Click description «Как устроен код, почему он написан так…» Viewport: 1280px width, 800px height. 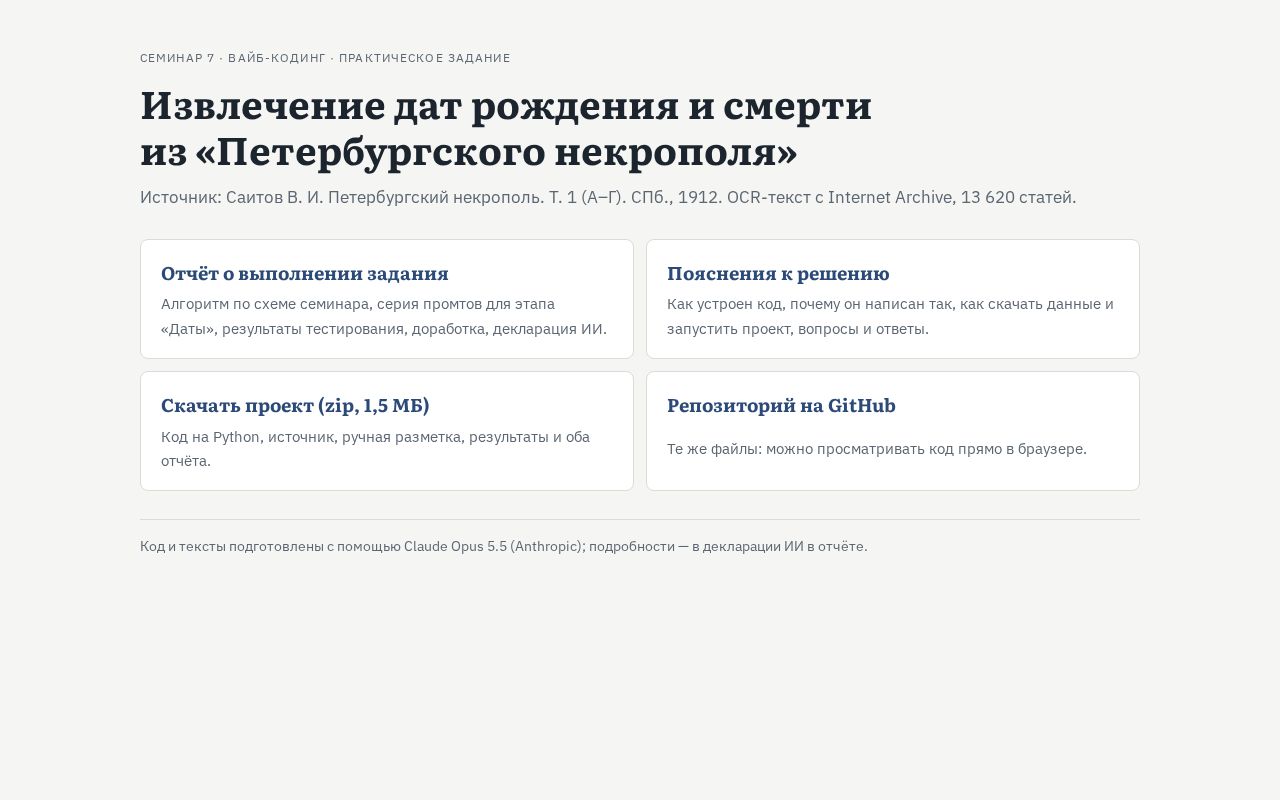click(890, 316)
